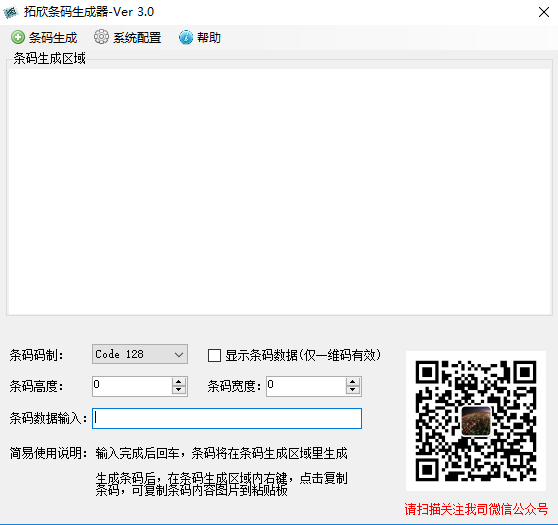Increase 条码宽度 with up arrow
558x525 pixels.
coord(353,382)
